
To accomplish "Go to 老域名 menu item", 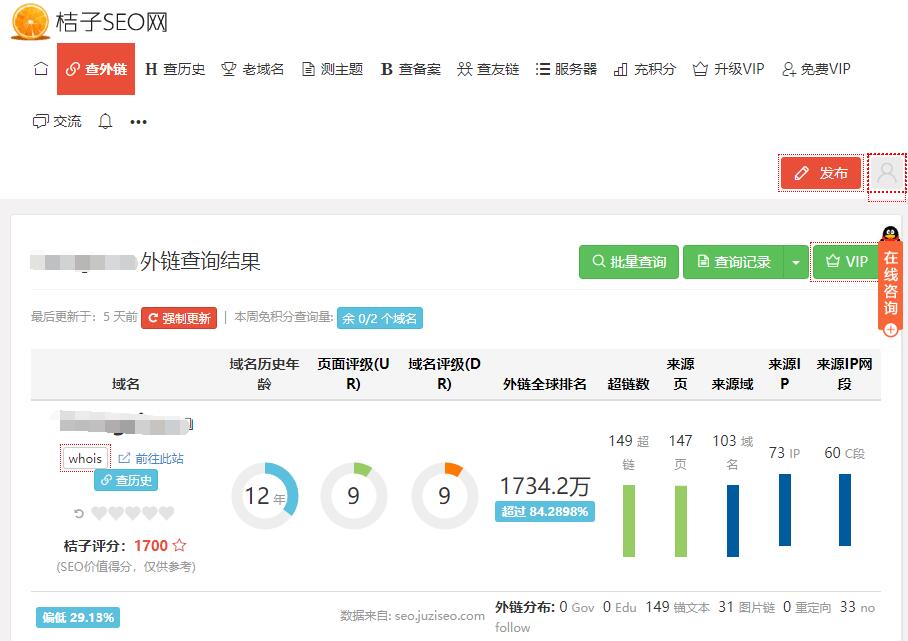I will tap(252, 69).
